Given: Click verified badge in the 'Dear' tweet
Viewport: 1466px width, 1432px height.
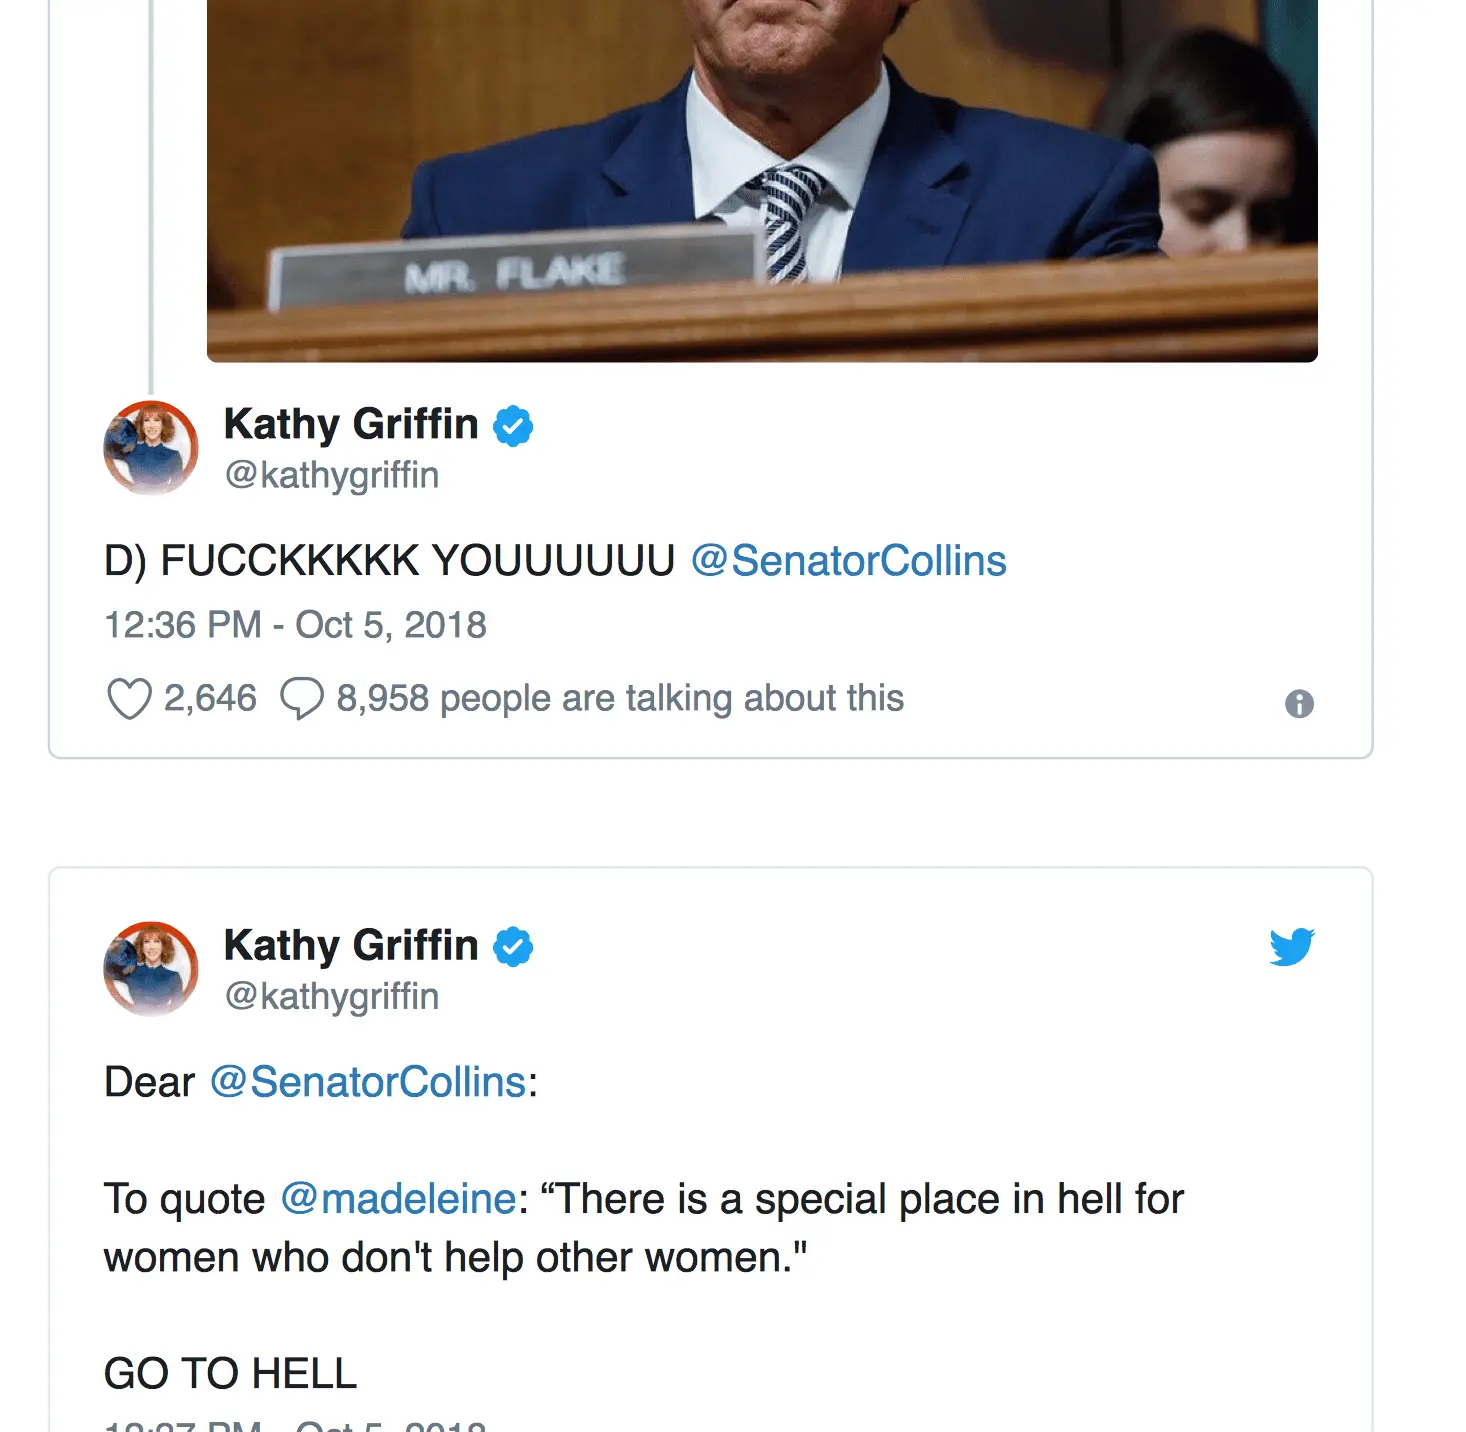Looking at the screenshot, I should (x=513, y=947).
